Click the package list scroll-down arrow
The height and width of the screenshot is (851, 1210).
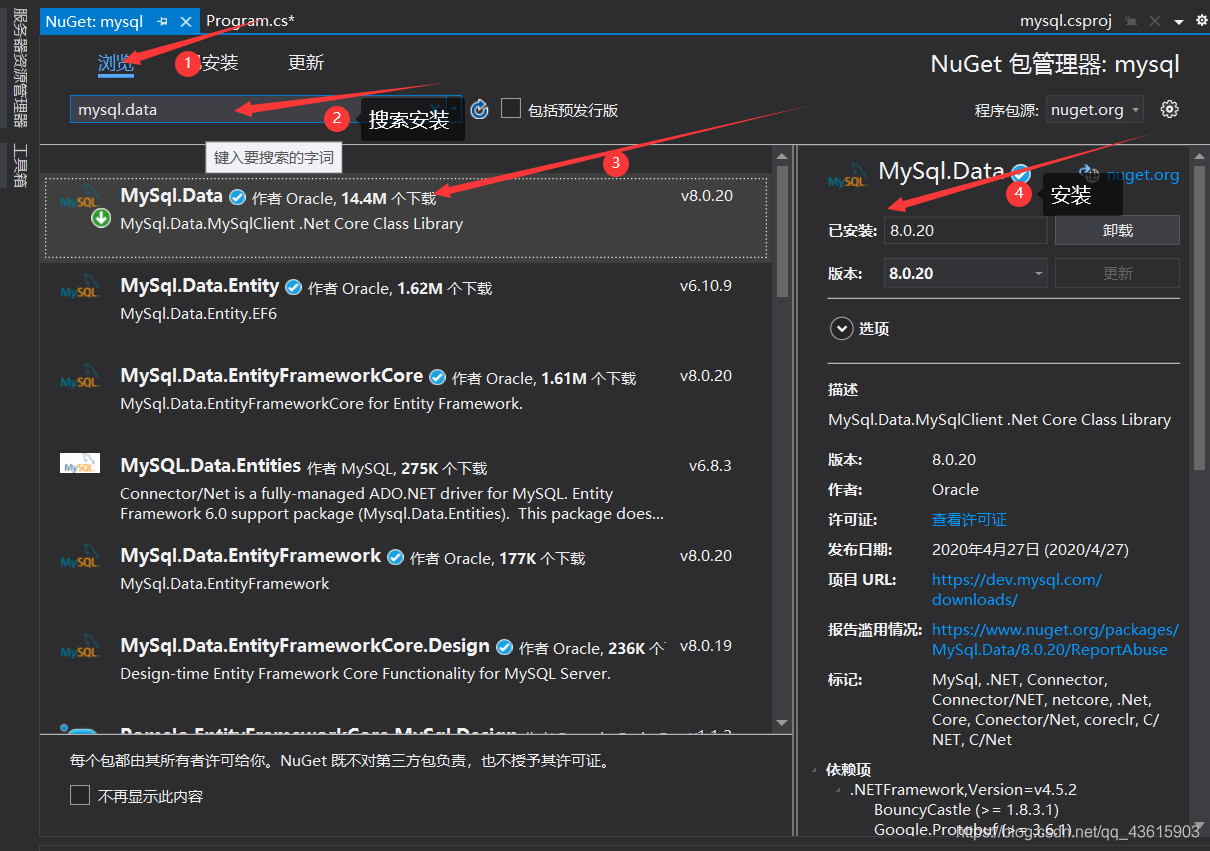tap(783, 722)
